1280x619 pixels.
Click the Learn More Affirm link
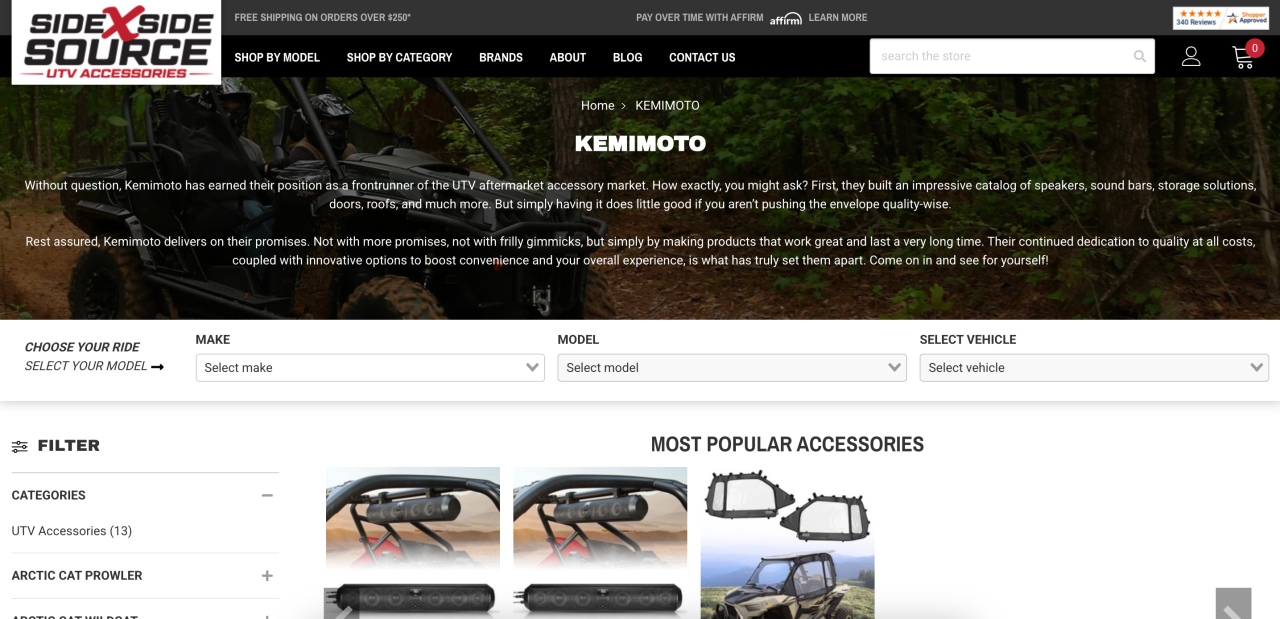coord(838,18)
